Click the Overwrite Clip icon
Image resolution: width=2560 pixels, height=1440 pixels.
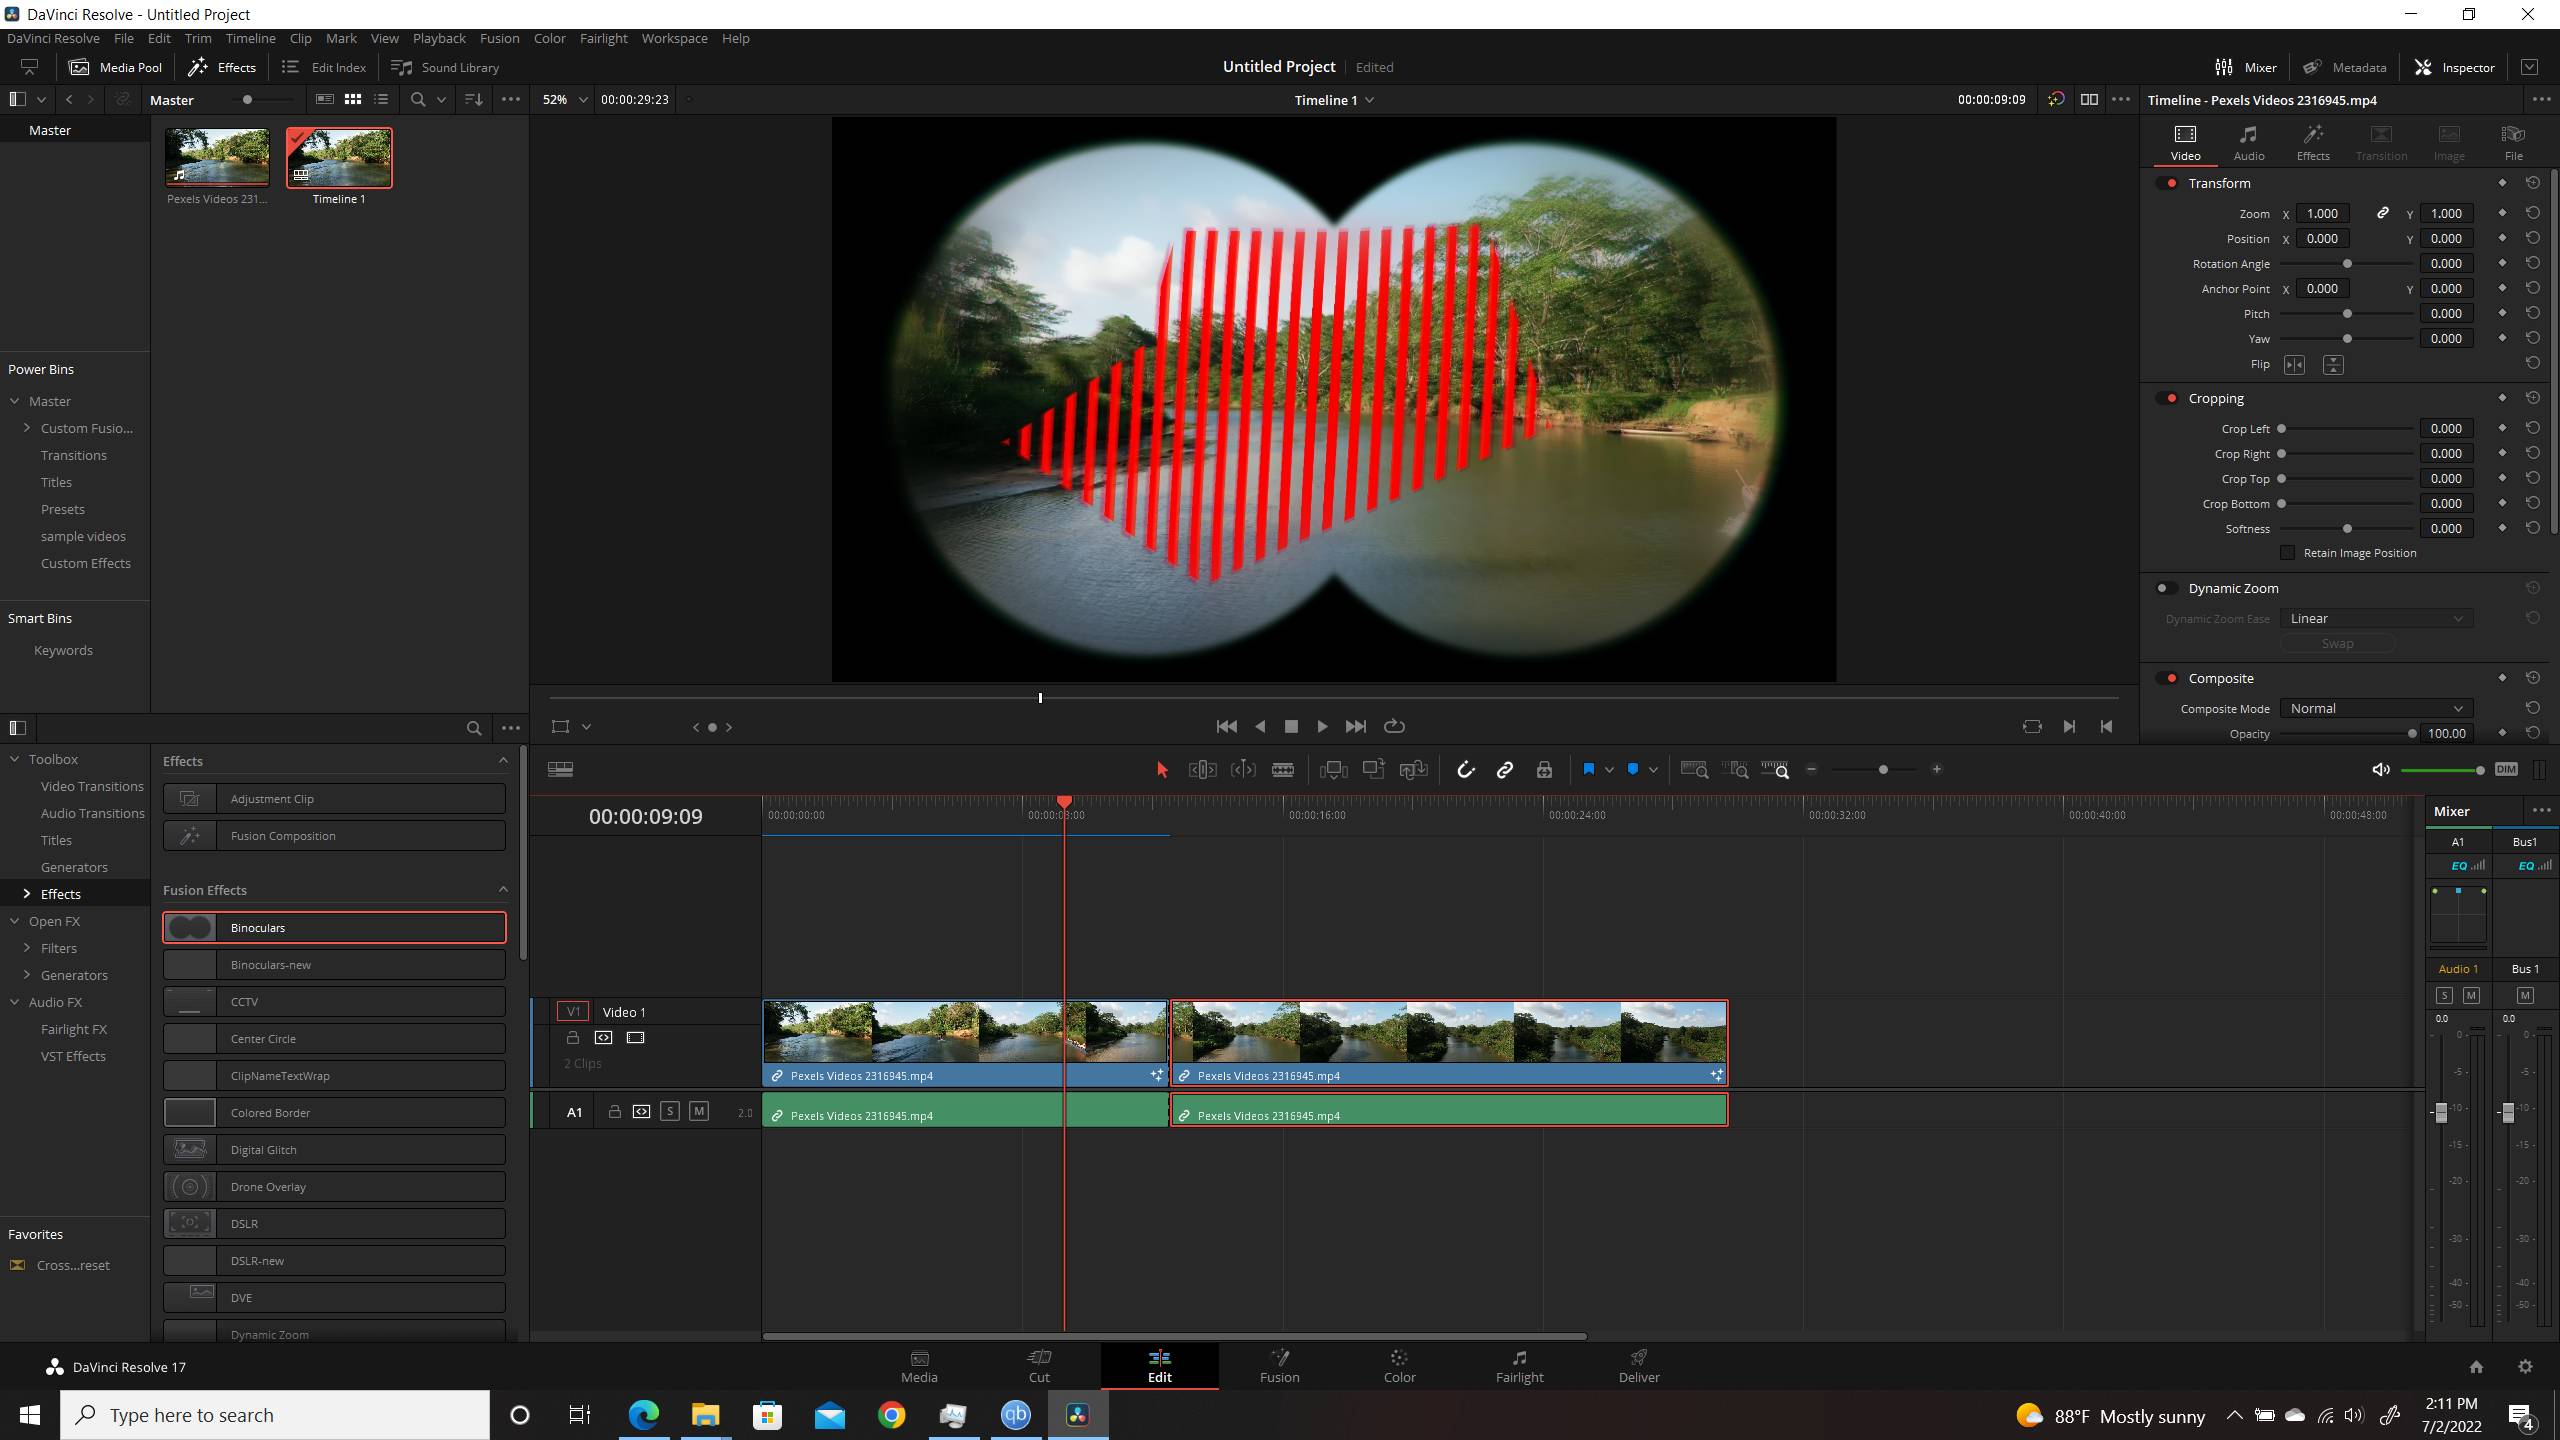pos(1373,769)
